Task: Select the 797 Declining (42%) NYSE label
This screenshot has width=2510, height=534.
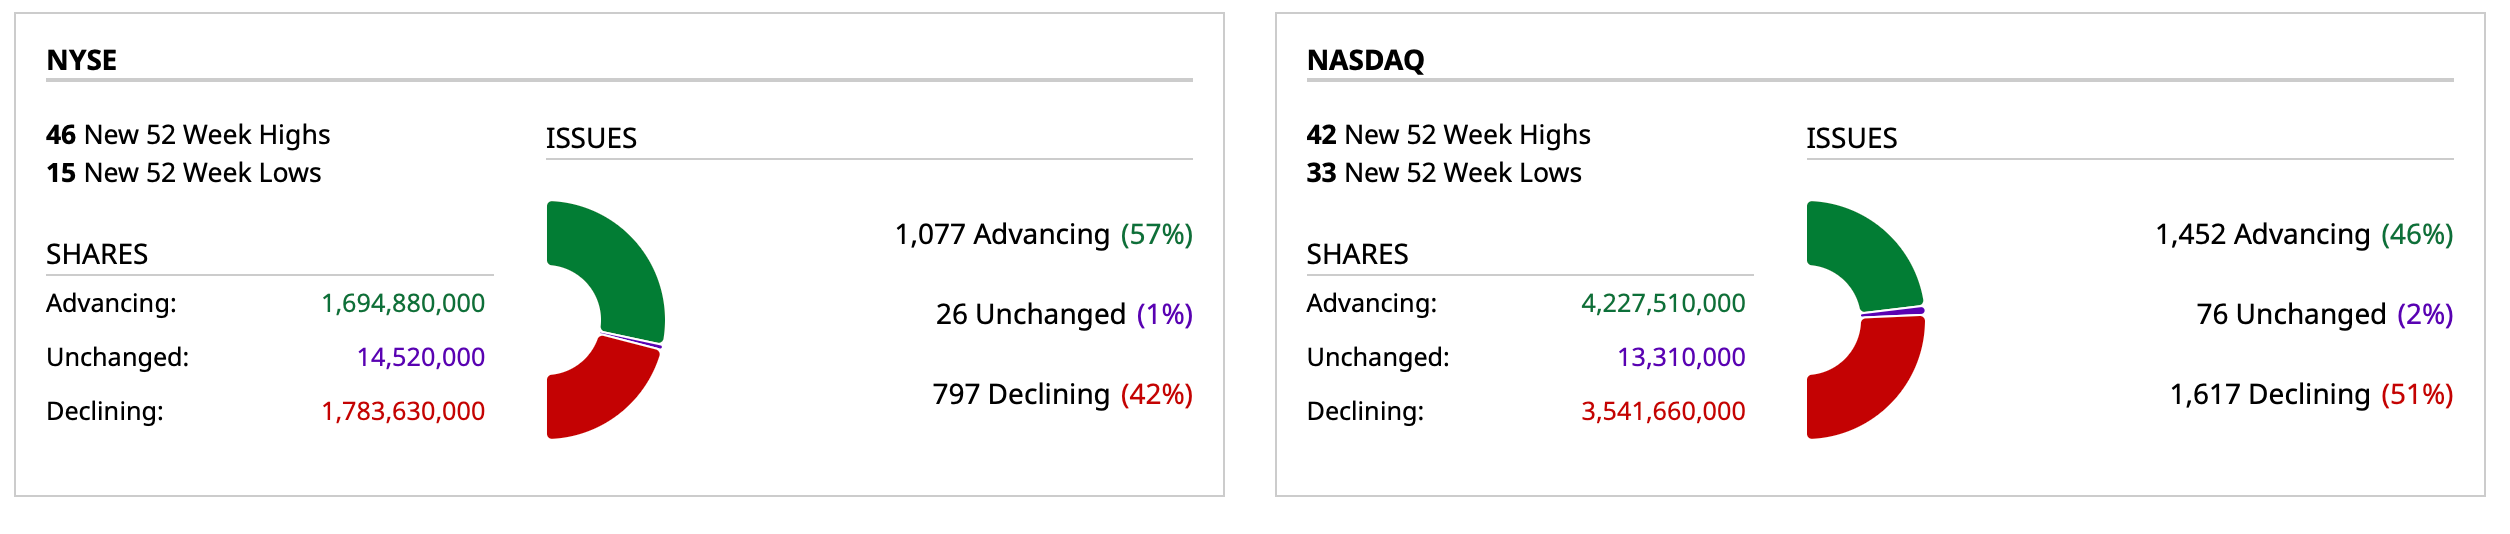Action: click(x=1062, y=394)
